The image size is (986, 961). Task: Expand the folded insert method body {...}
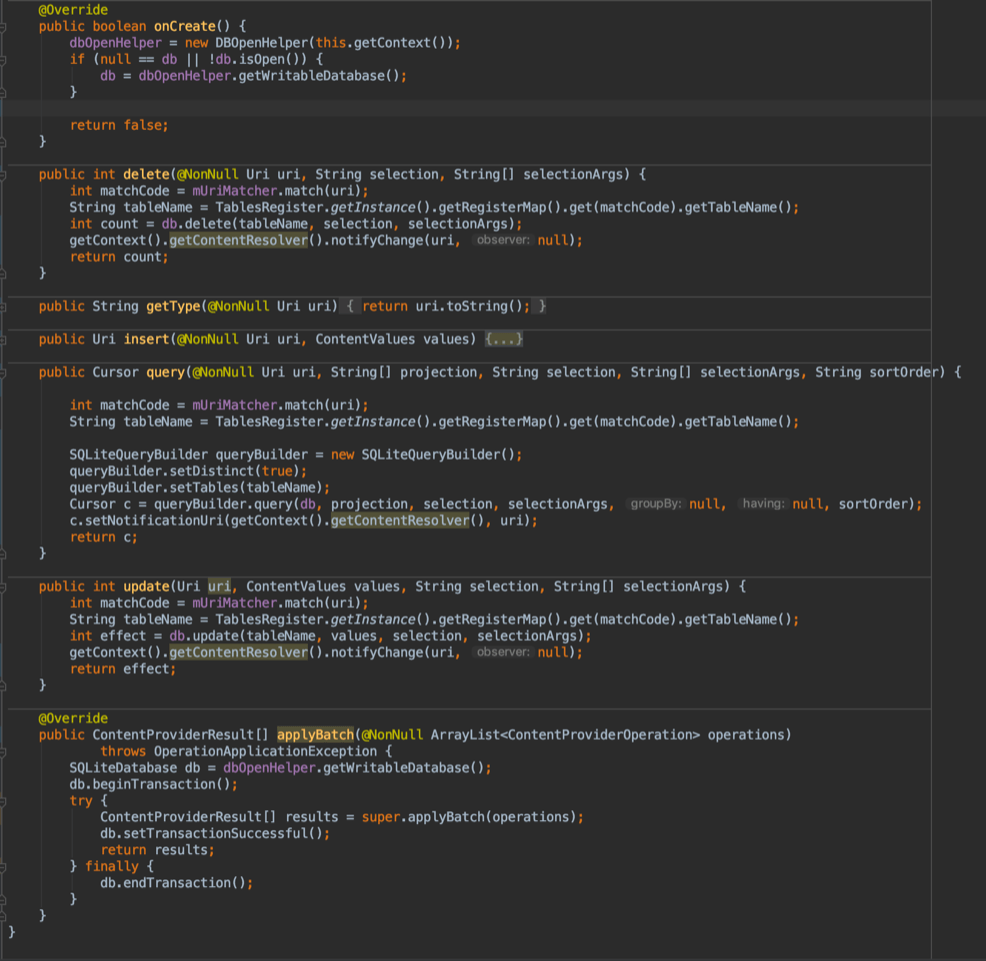click(504, 340)
